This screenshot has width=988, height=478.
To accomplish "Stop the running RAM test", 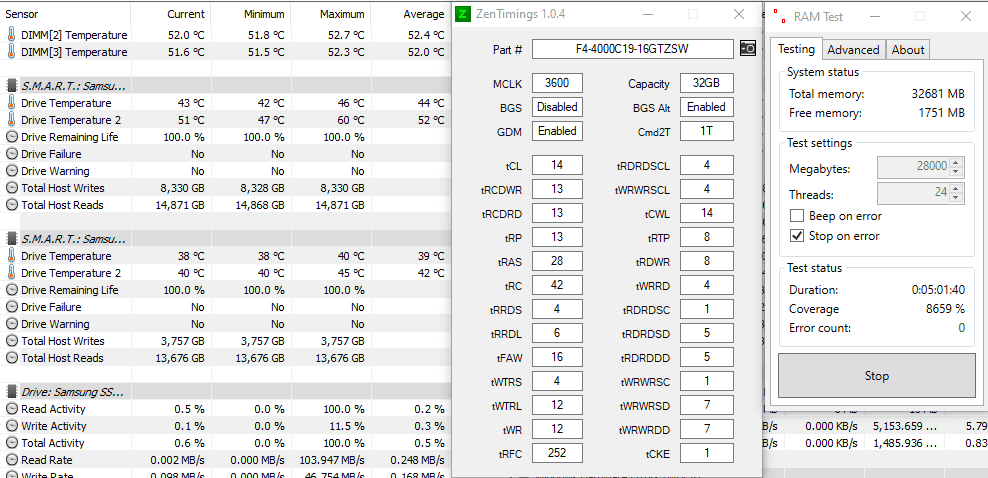I will [x=876, y=376].
